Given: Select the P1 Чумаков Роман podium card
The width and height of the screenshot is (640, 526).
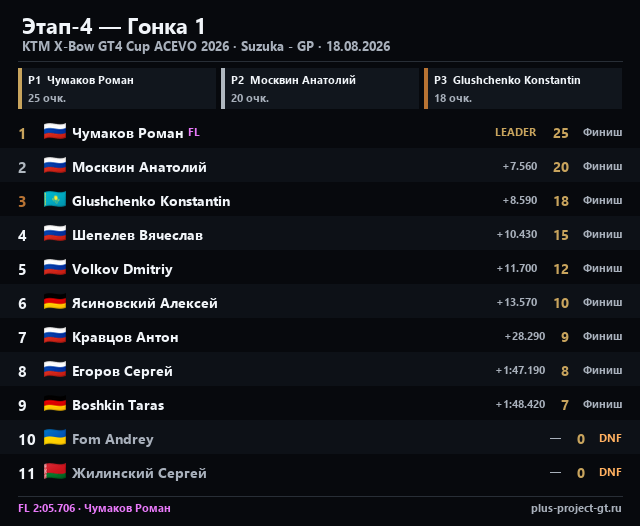Looking at the screenshot, I should click(117, 89).
